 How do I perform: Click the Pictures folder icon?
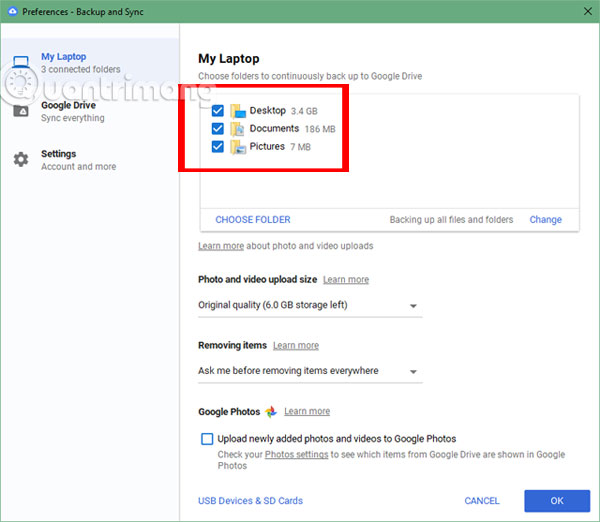[238, 147]
